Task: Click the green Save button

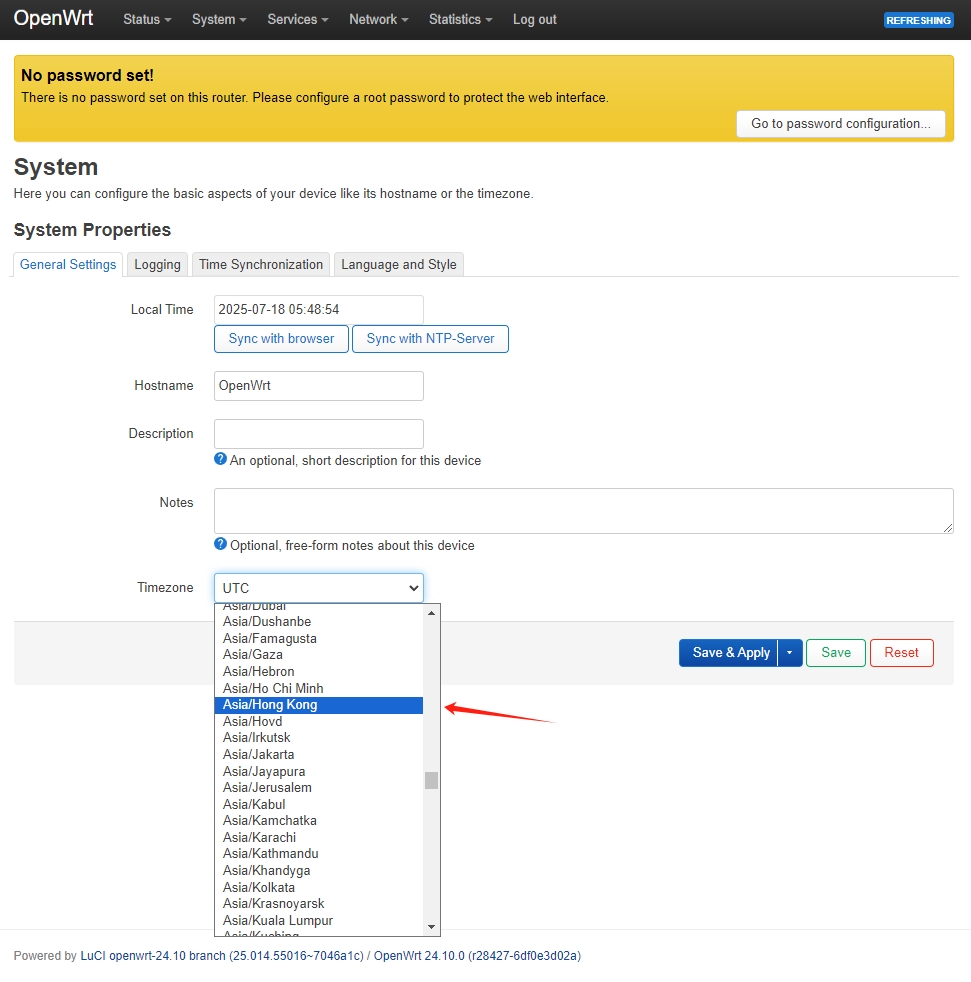Action: pyautogui.click(x=836, y=653)
